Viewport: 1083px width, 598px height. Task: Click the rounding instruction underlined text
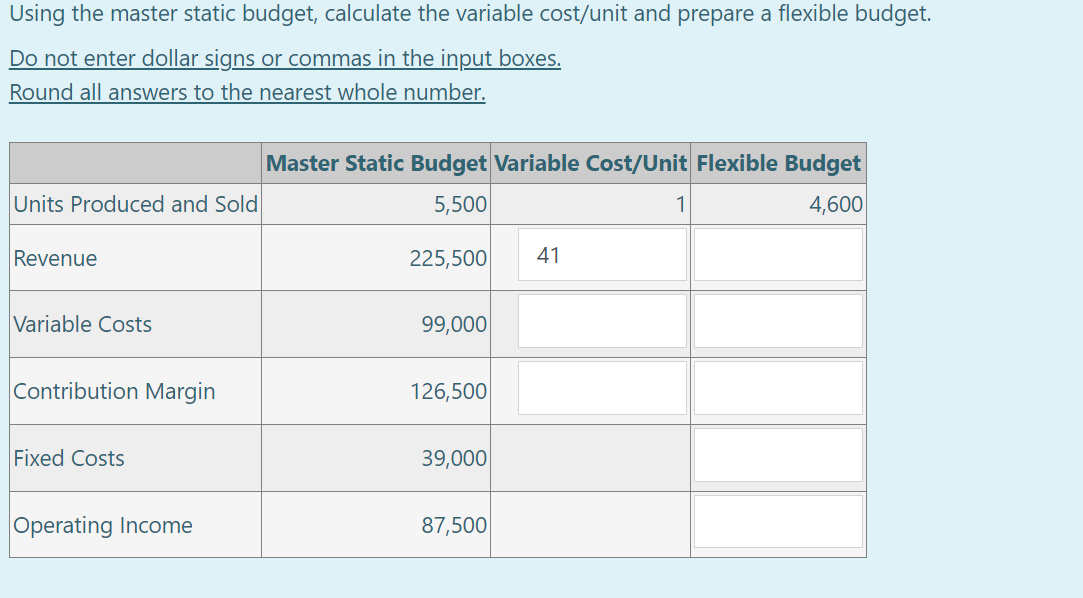coord(247,92)
